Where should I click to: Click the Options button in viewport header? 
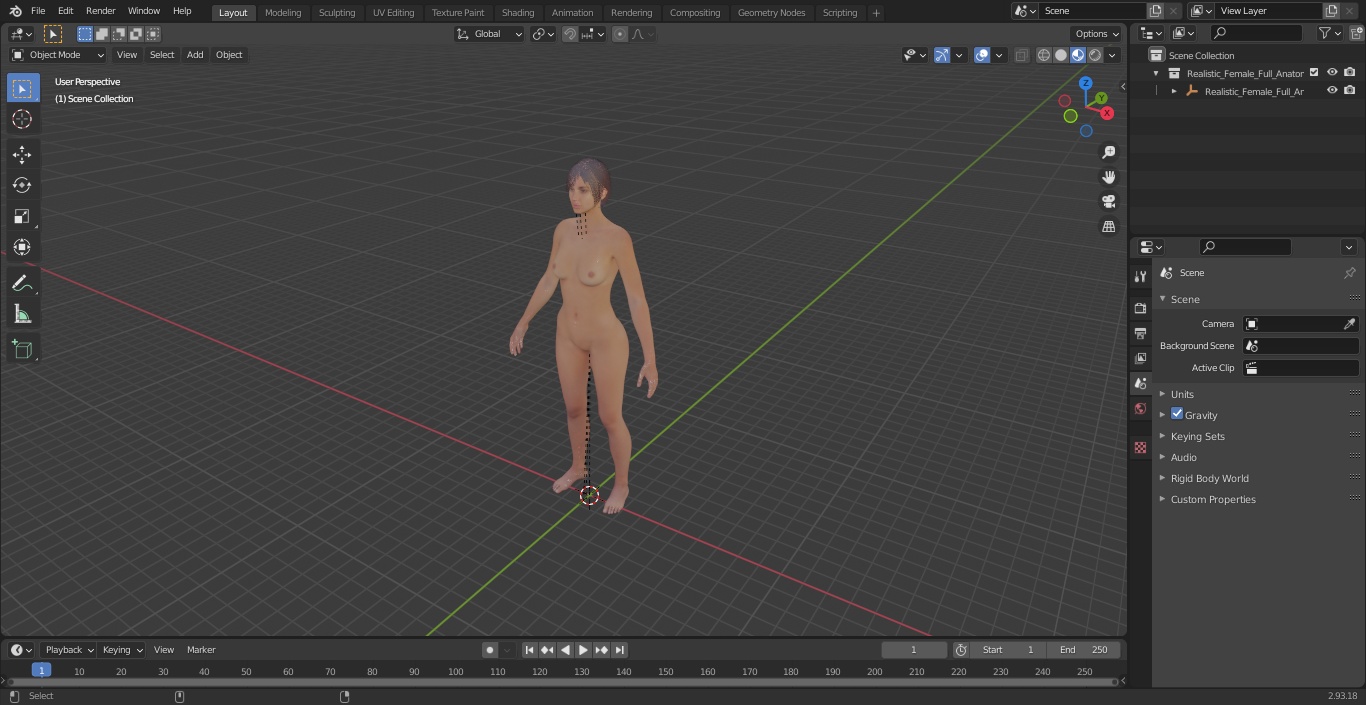click(x=1097, y=34)
